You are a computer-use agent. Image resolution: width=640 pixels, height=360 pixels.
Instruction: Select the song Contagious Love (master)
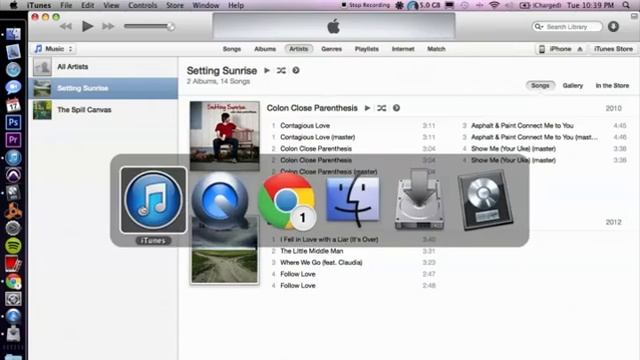click(318, 137)
